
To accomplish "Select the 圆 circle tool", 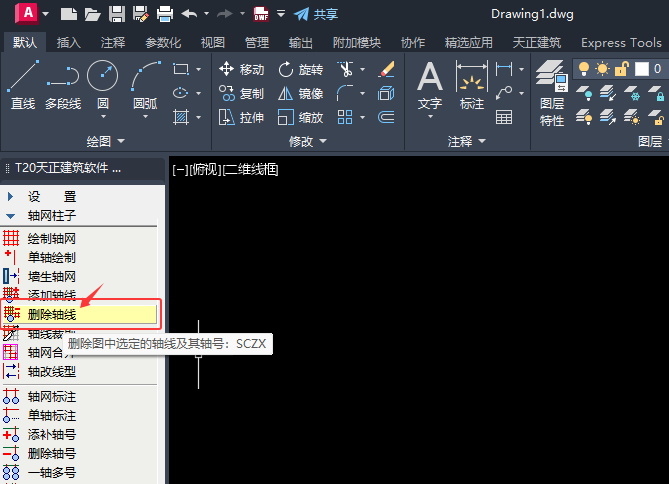I will click(x=102, y=83).
